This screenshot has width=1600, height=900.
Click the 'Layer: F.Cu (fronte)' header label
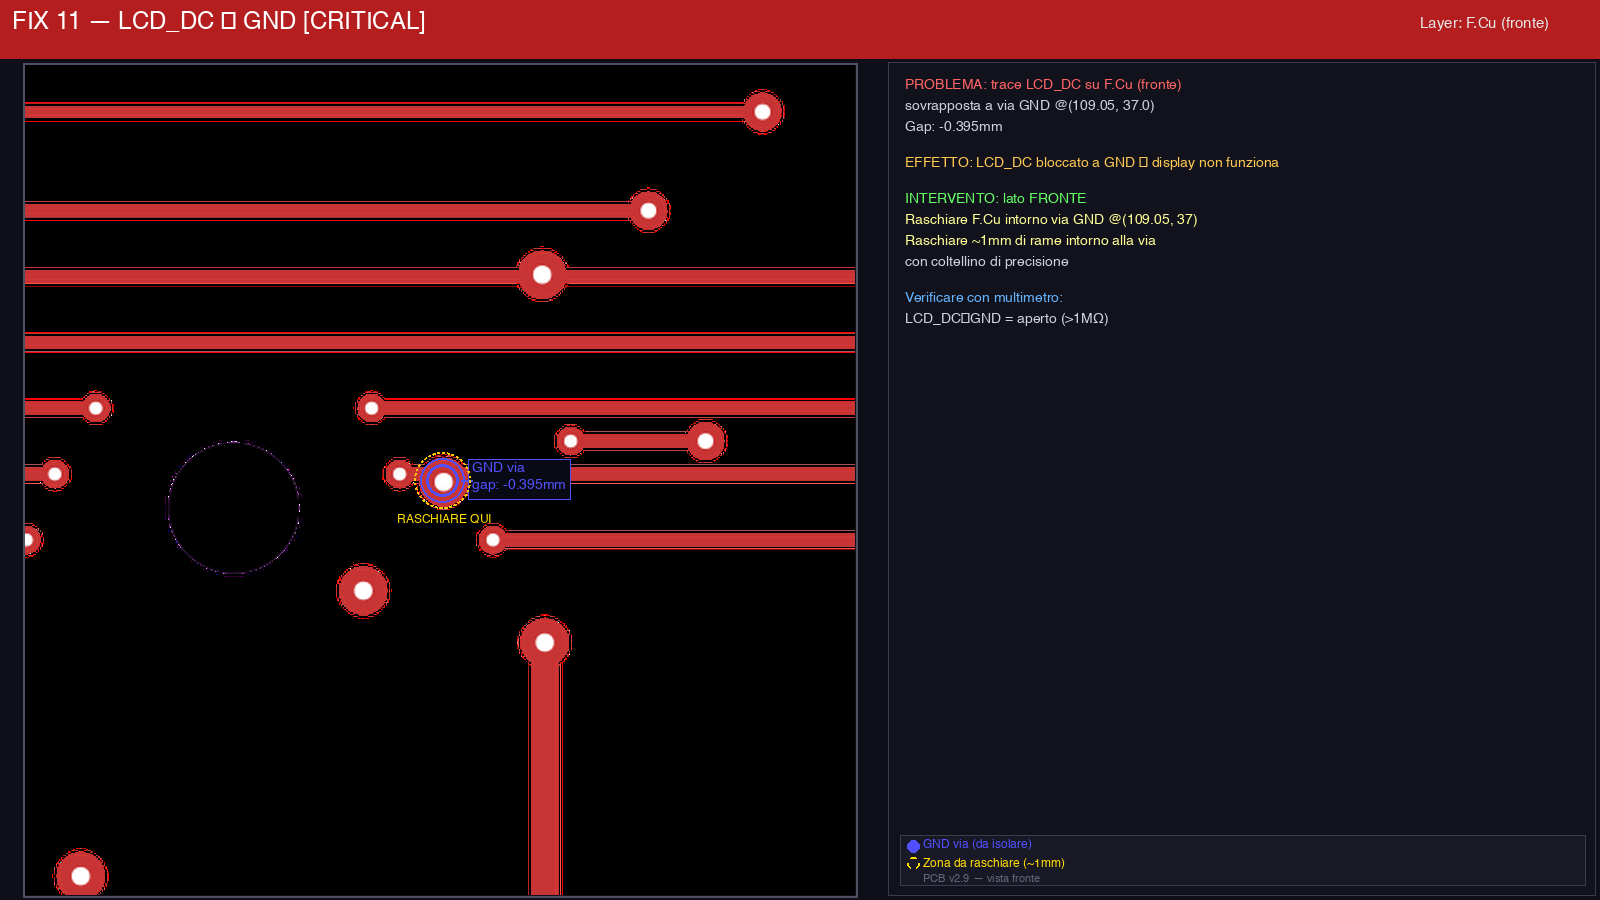pyautogui.click(x=1483, y=23)
